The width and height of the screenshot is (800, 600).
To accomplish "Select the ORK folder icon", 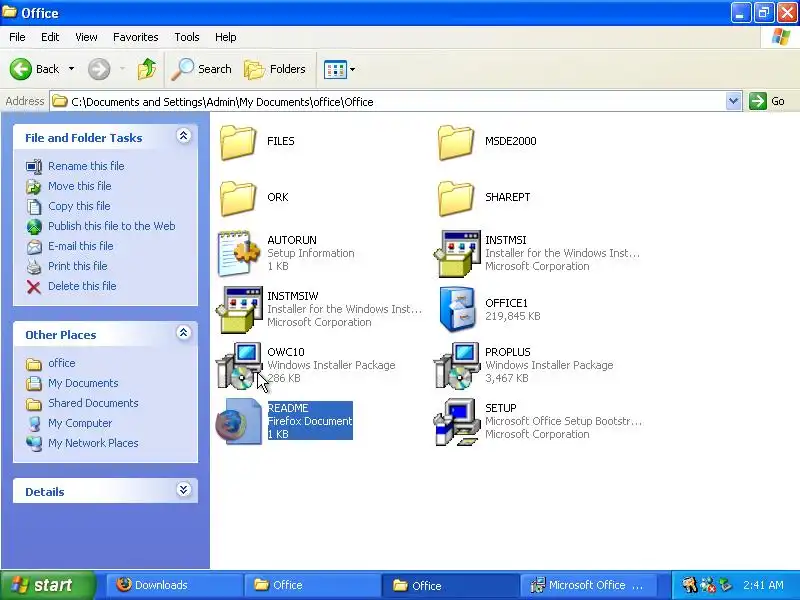I will tap(238, 198).
